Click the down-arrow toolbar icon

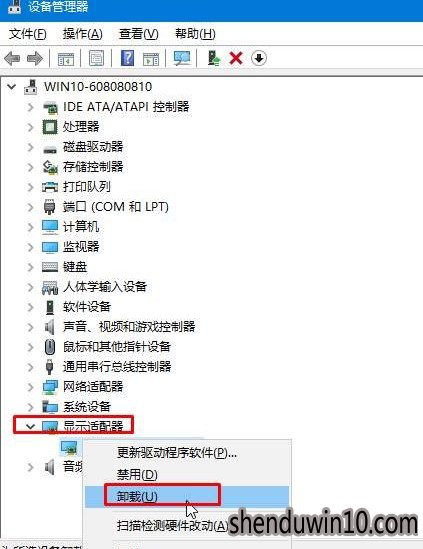click(259, 58)
